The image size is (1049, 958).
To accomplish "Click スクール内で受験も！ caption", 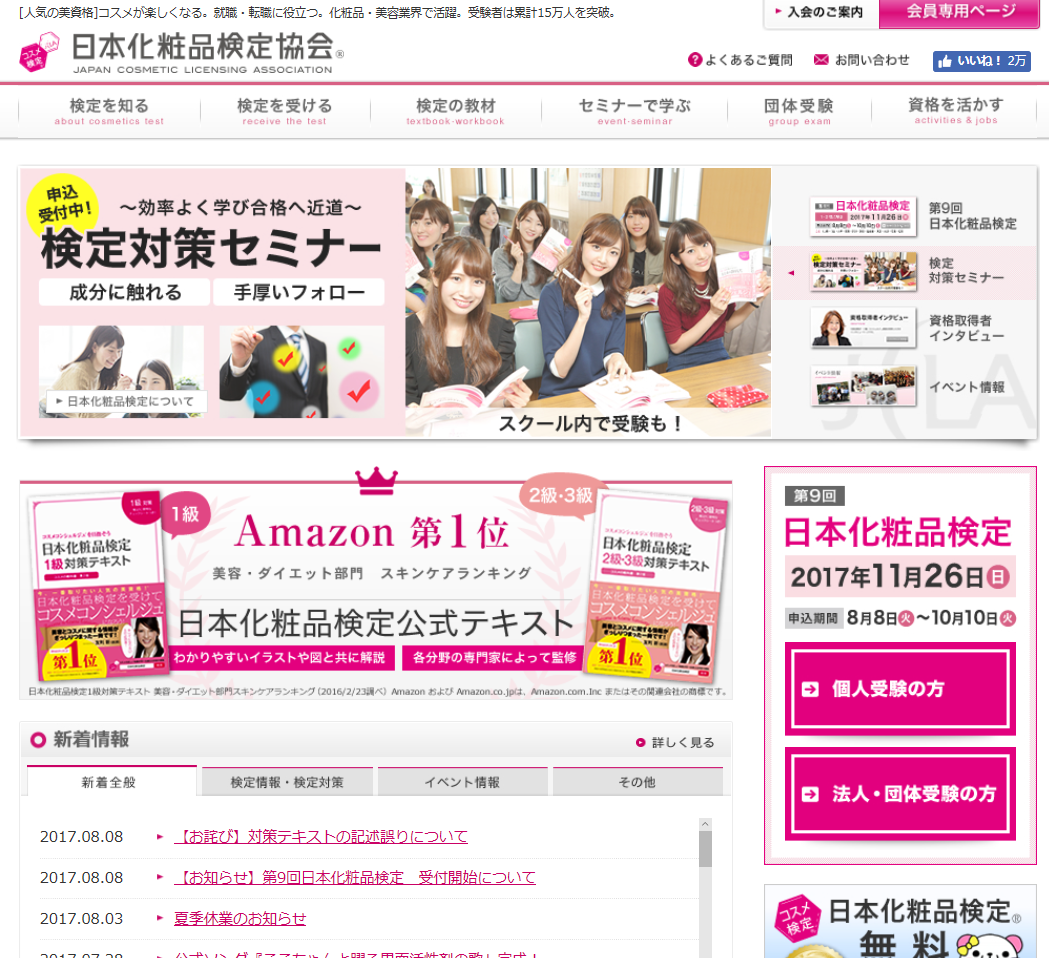I will [589, 423].
